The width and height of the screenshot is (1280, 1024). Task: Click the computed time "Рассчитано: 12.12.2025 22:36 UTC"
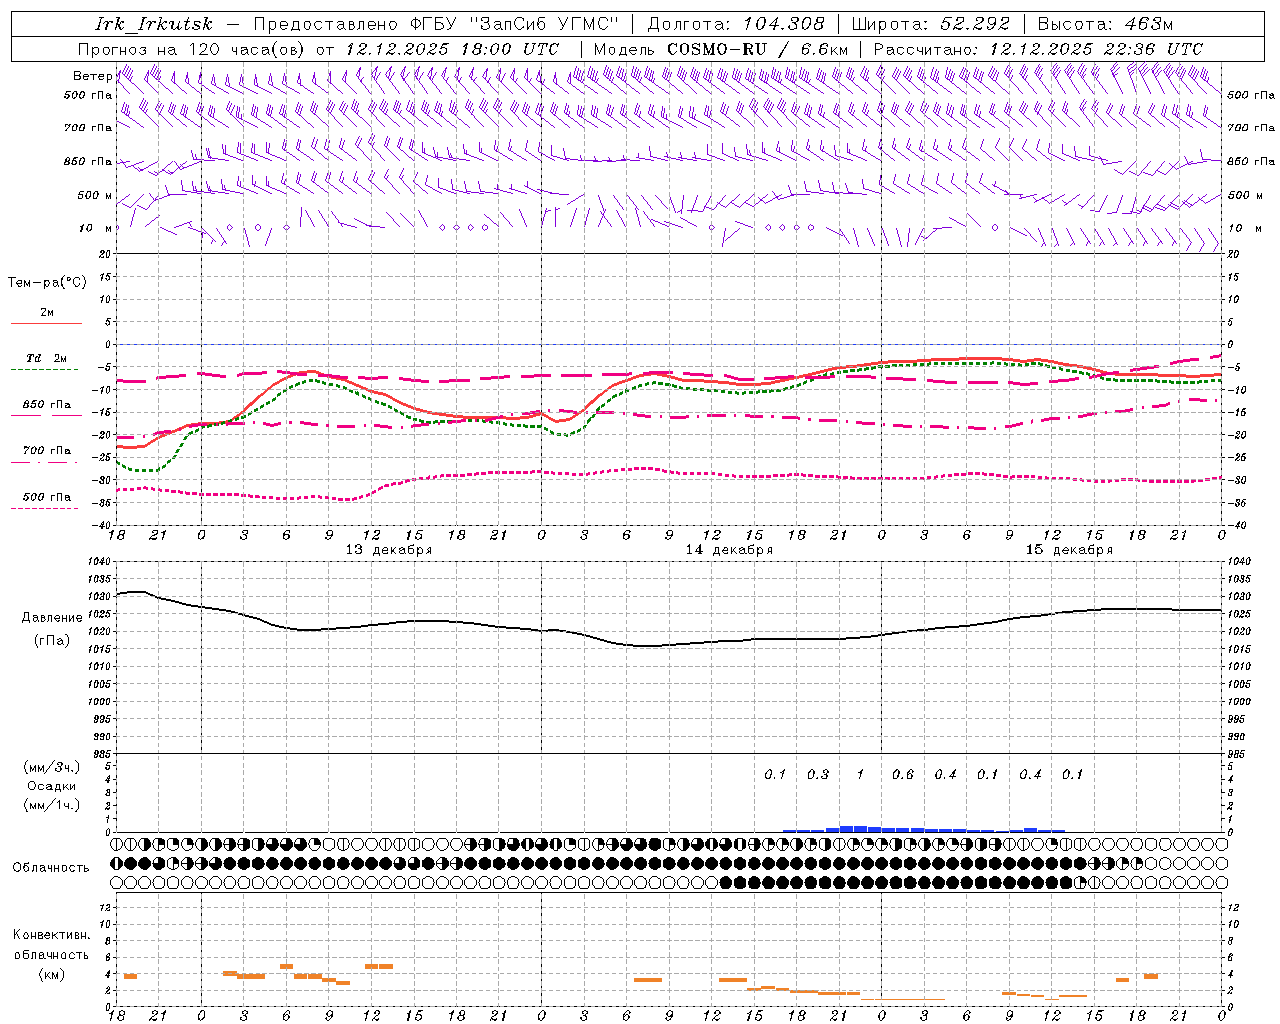pyautogui.click(x=1038, y=49)
